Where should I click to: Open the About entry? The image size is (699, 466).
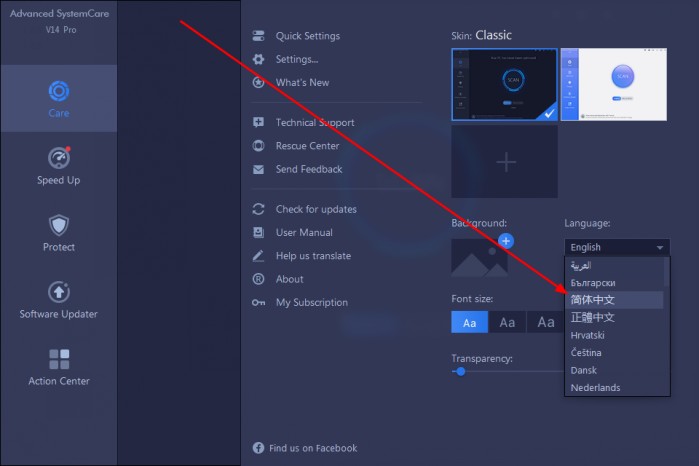pos(289,279)
